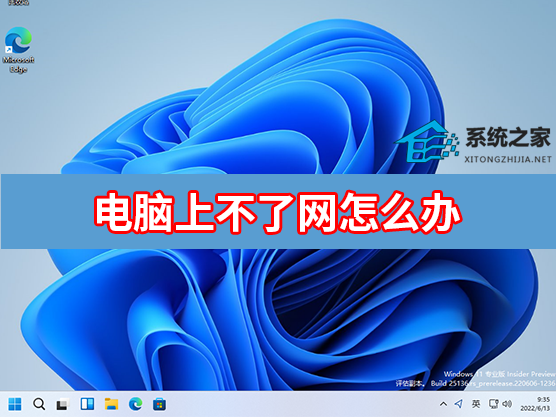Viewport: 556px width, 417px height.
Task: Launch Microsoft Edge from the taskbar
Action: pos(135,404)
